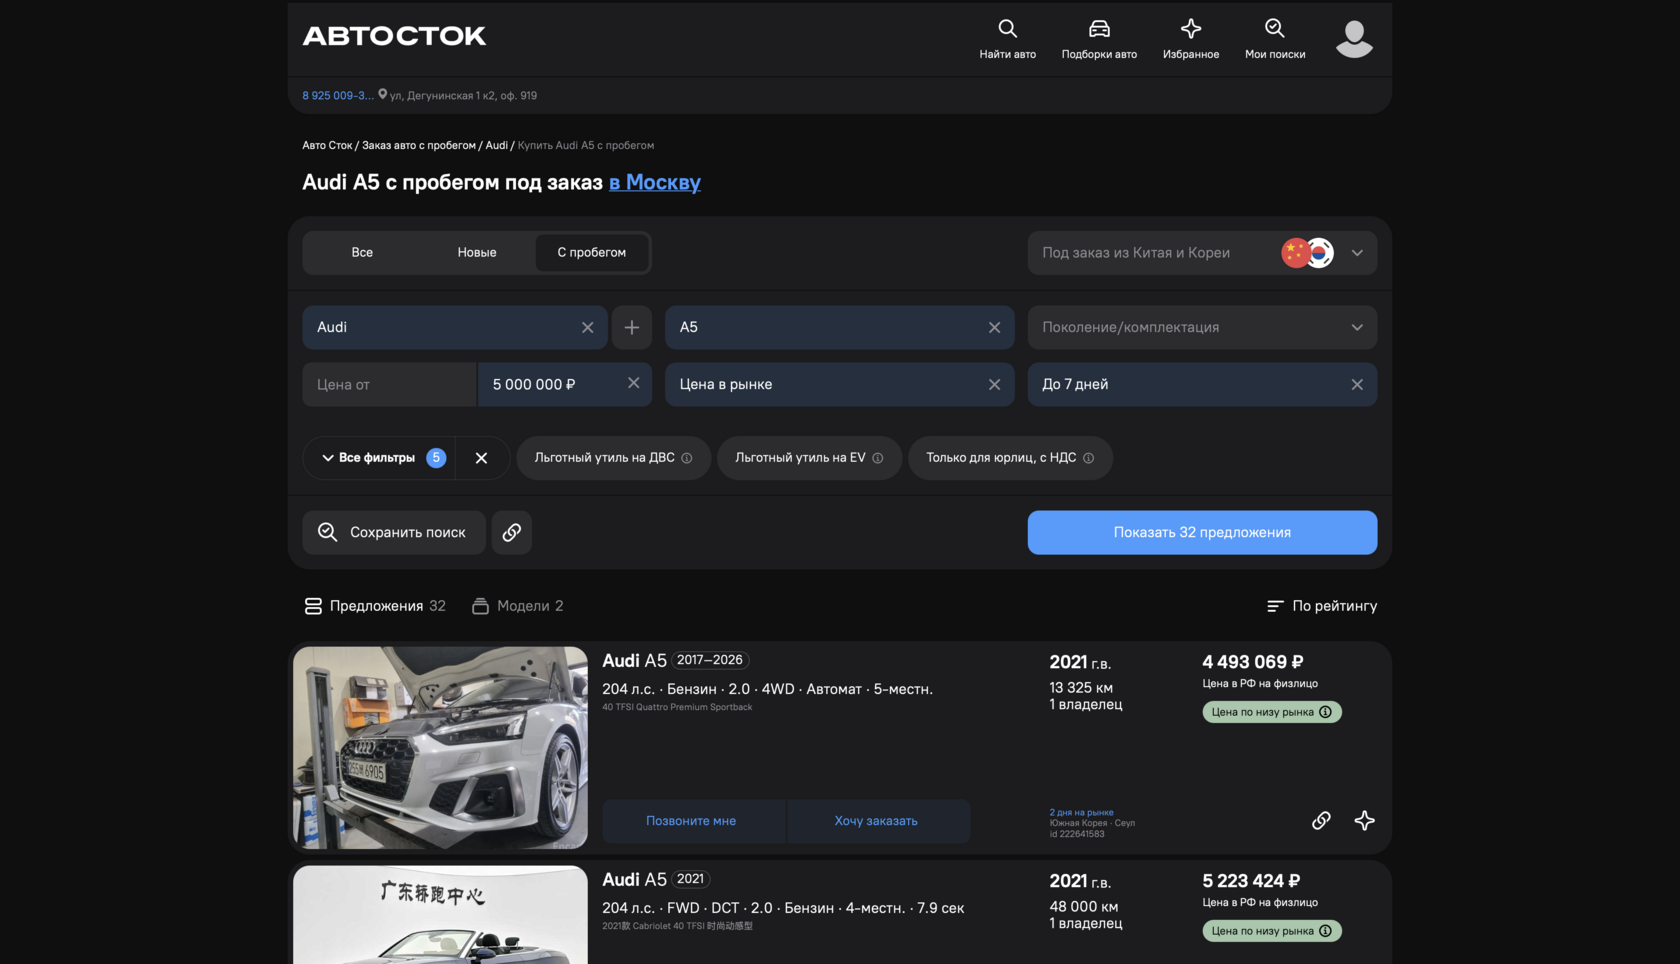Viewport: 1680px width, 964px height.
Task: Expand Под заказ из Китая и Кореи dropdown
Action: 1202,253
